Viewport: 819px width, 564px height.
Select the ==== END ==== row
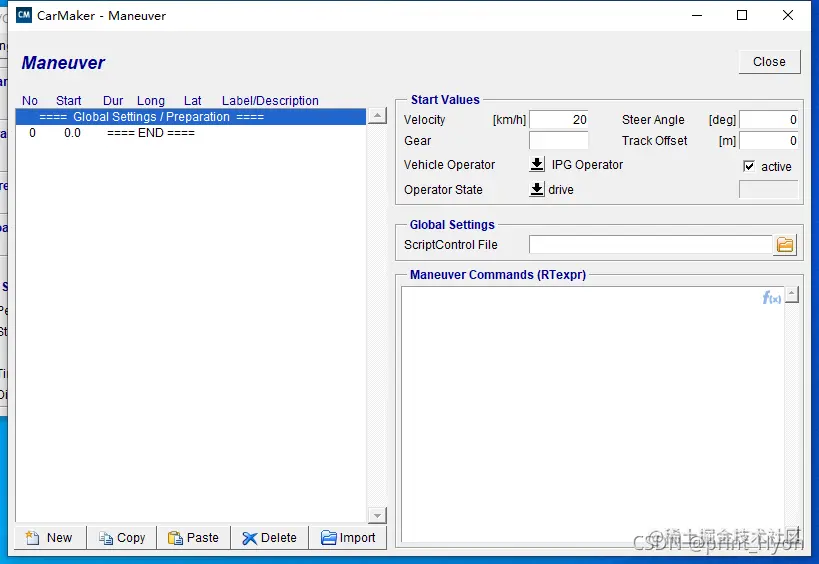(x=191, y=133)
